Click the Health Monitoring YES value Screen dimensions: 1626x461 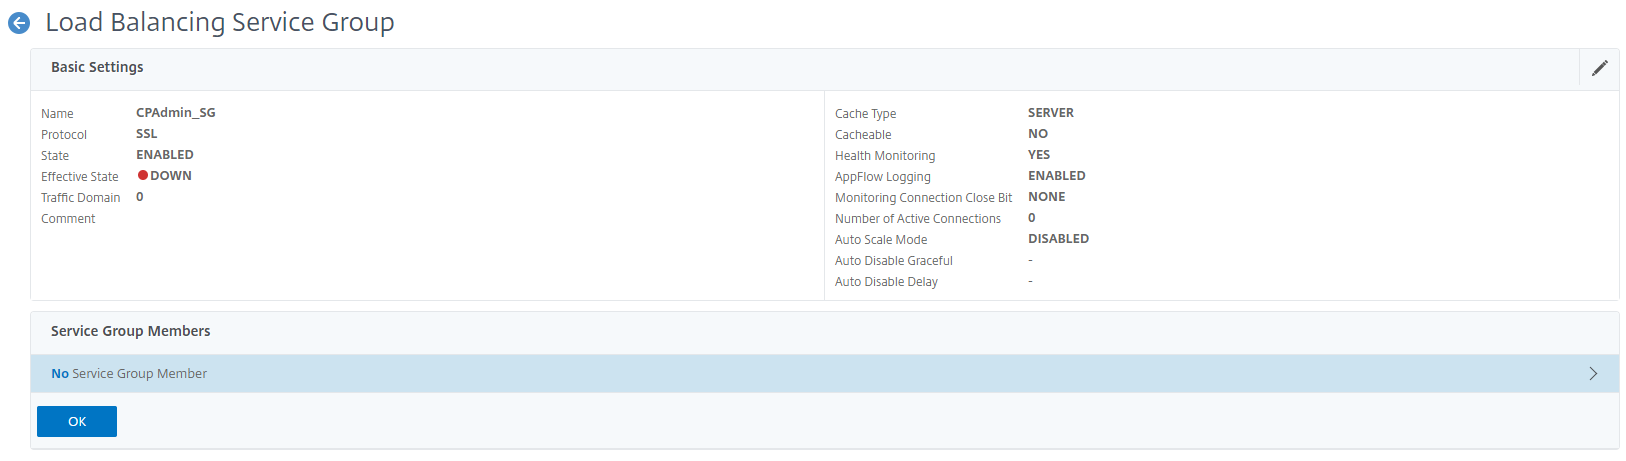click(1039, 155)
